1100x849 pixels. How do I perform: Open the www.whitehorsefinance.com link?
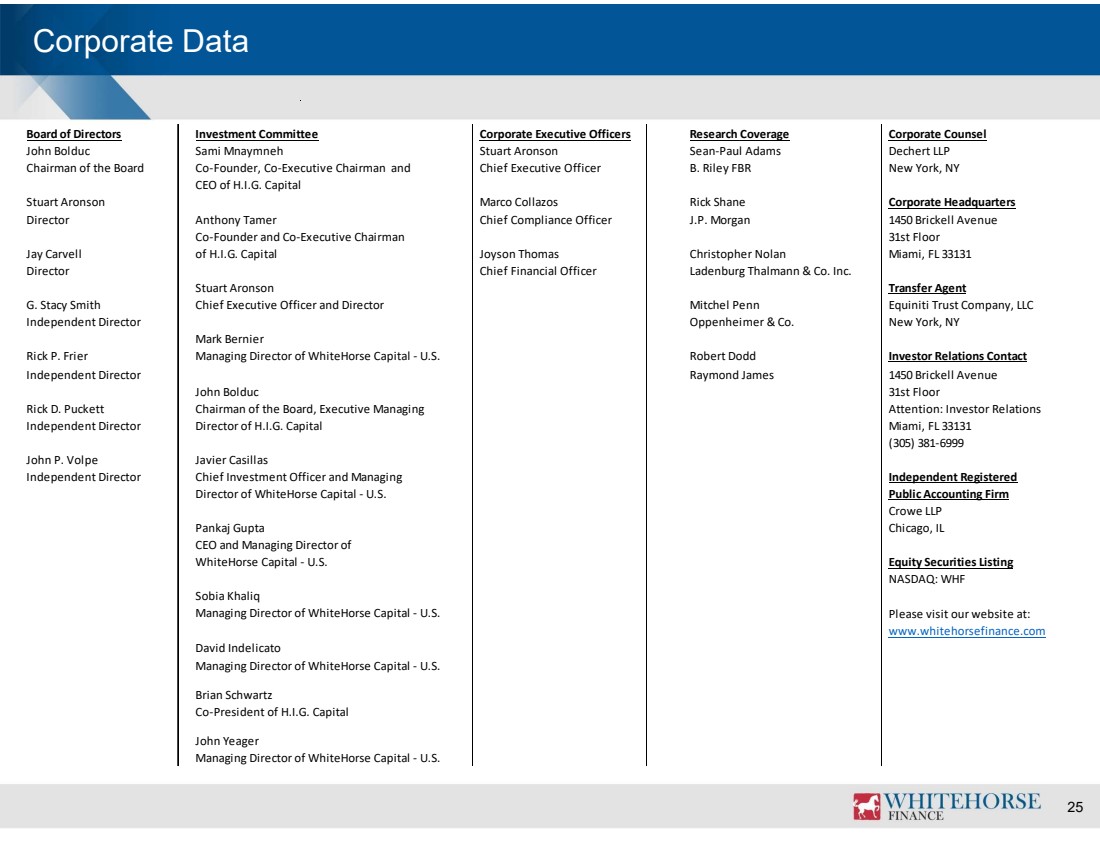tap(967, 631)
